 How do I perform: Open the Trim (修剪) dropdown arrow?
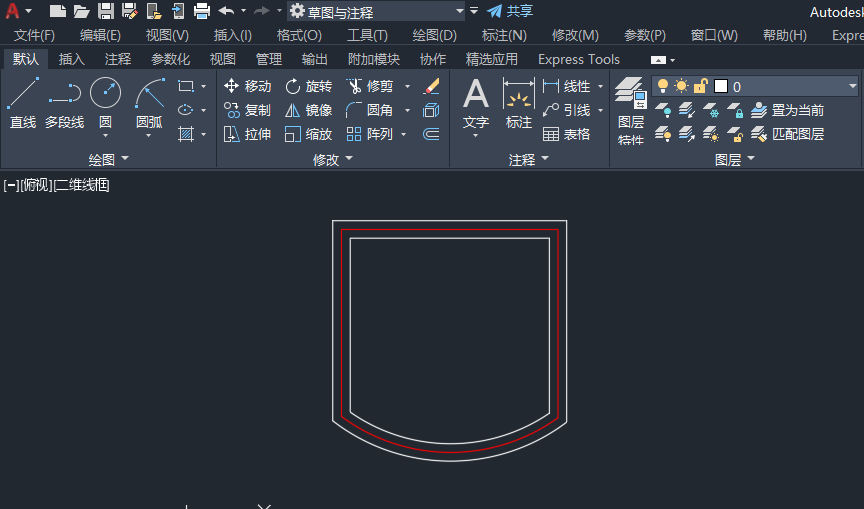(408, 86)
